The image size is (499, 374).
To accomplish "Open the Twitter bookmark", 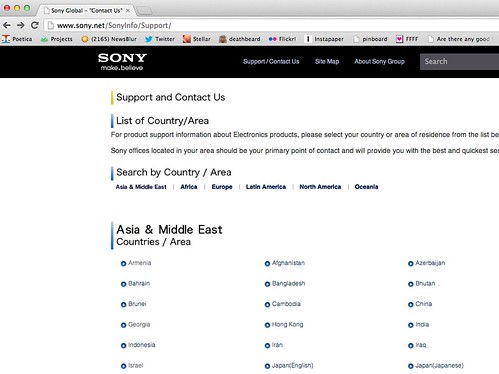I will click(x=160, y=39).
